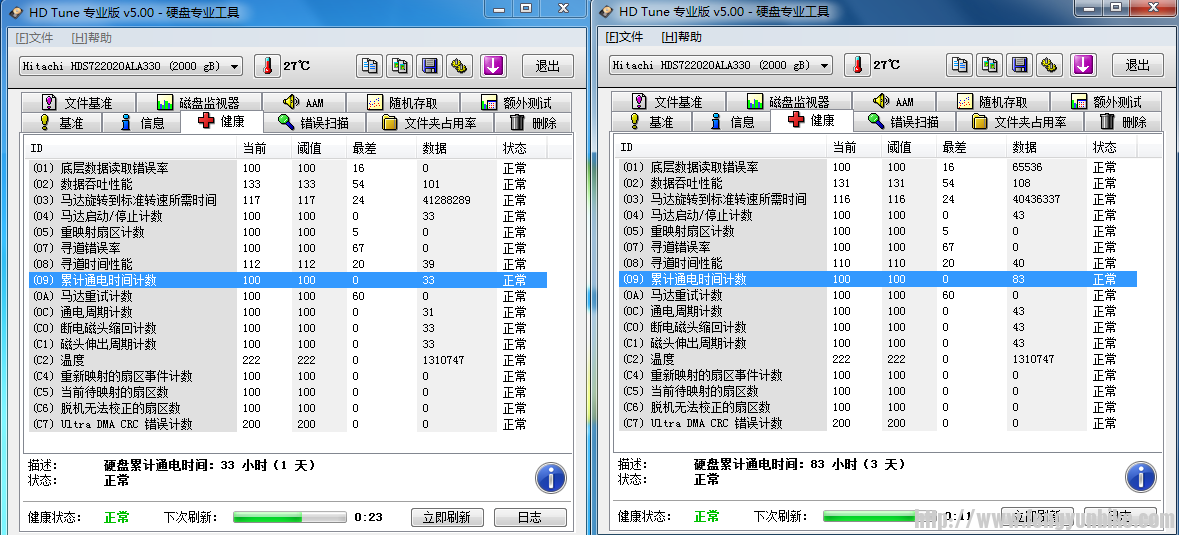Screen dimensions: 1179x535
Task: Click copy text to clipboard icon in left window
Action: tap(370, 66)
